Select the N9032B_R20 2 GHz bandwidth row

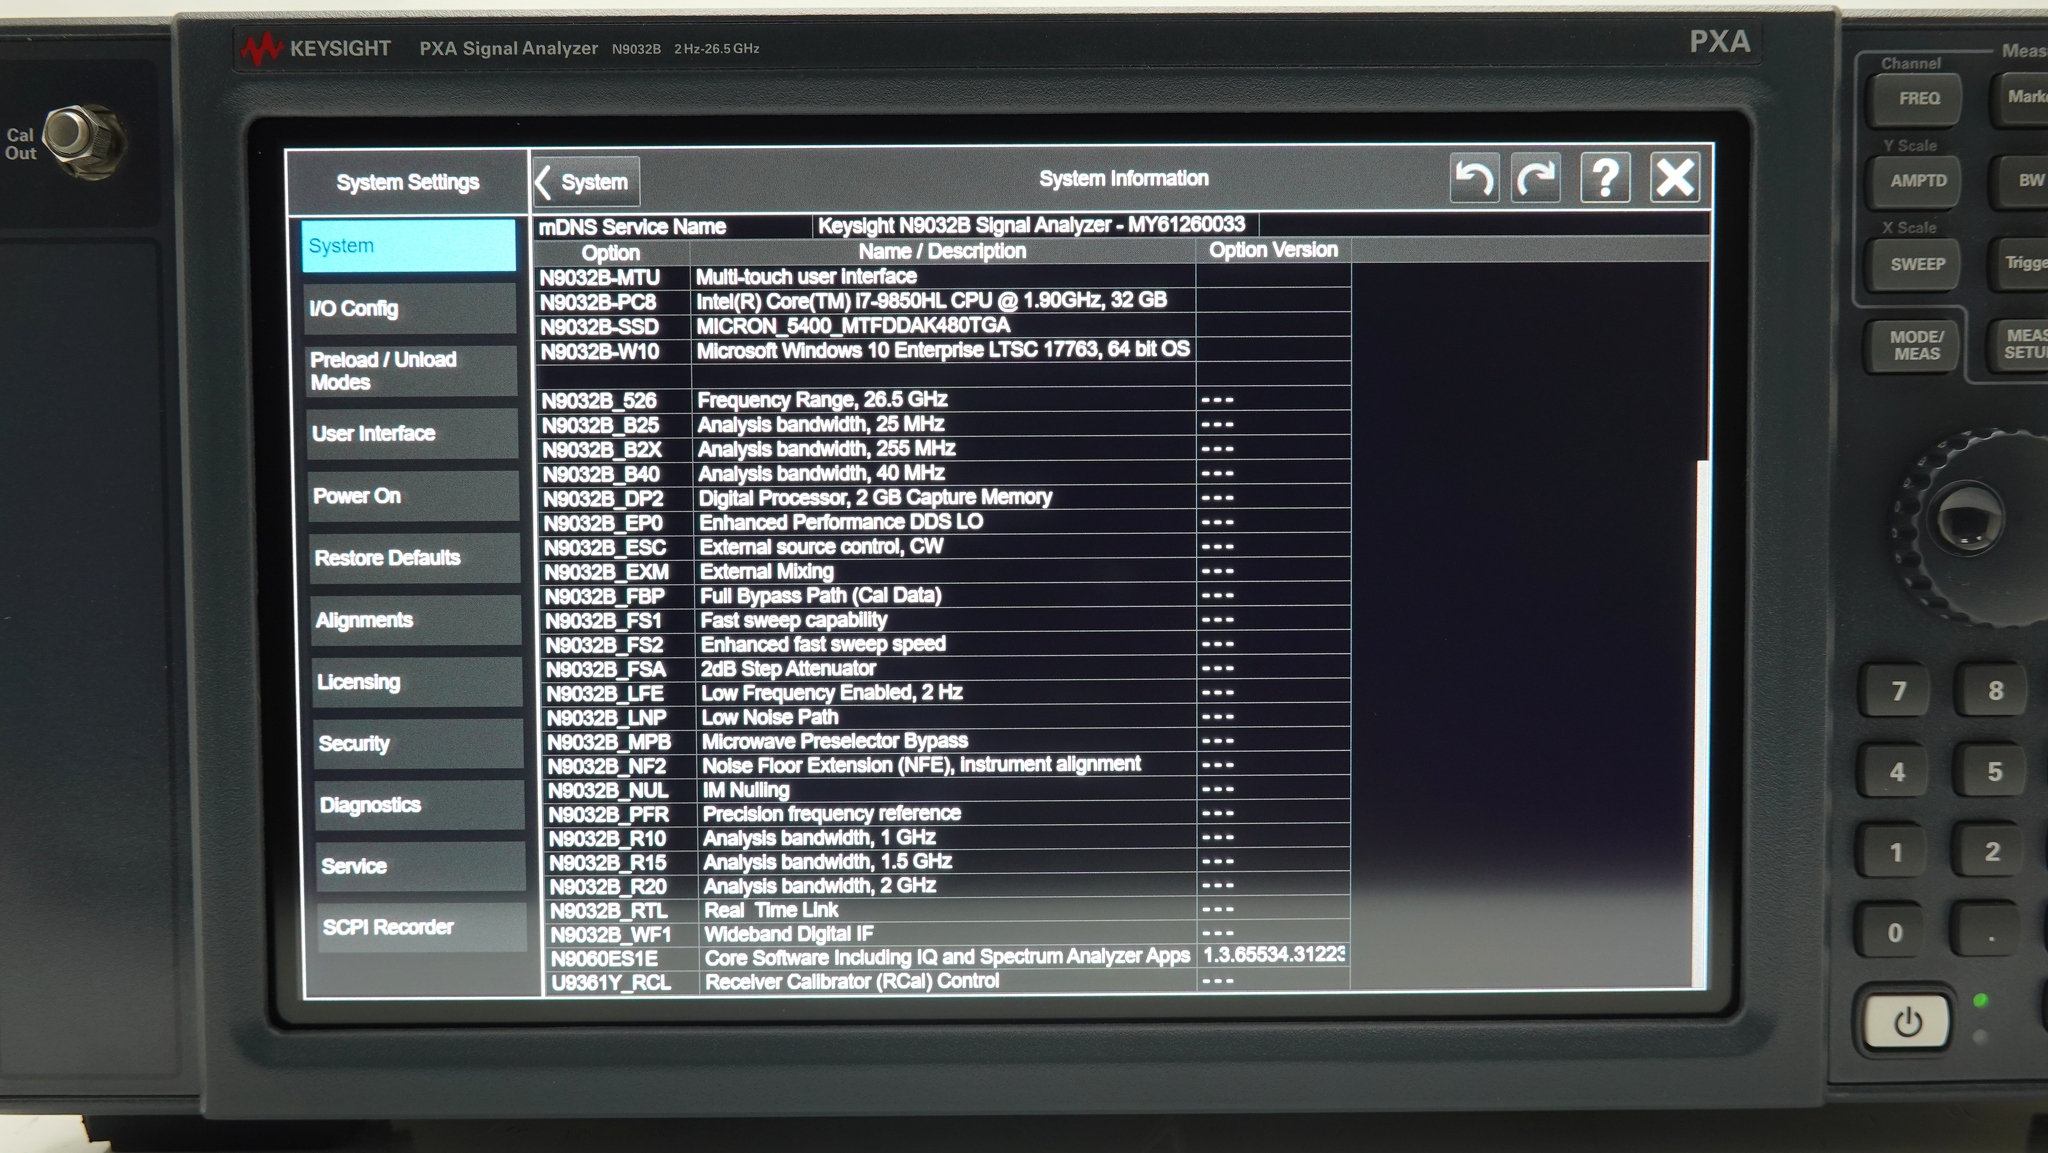pyautogui.click(x=949, y=886)
